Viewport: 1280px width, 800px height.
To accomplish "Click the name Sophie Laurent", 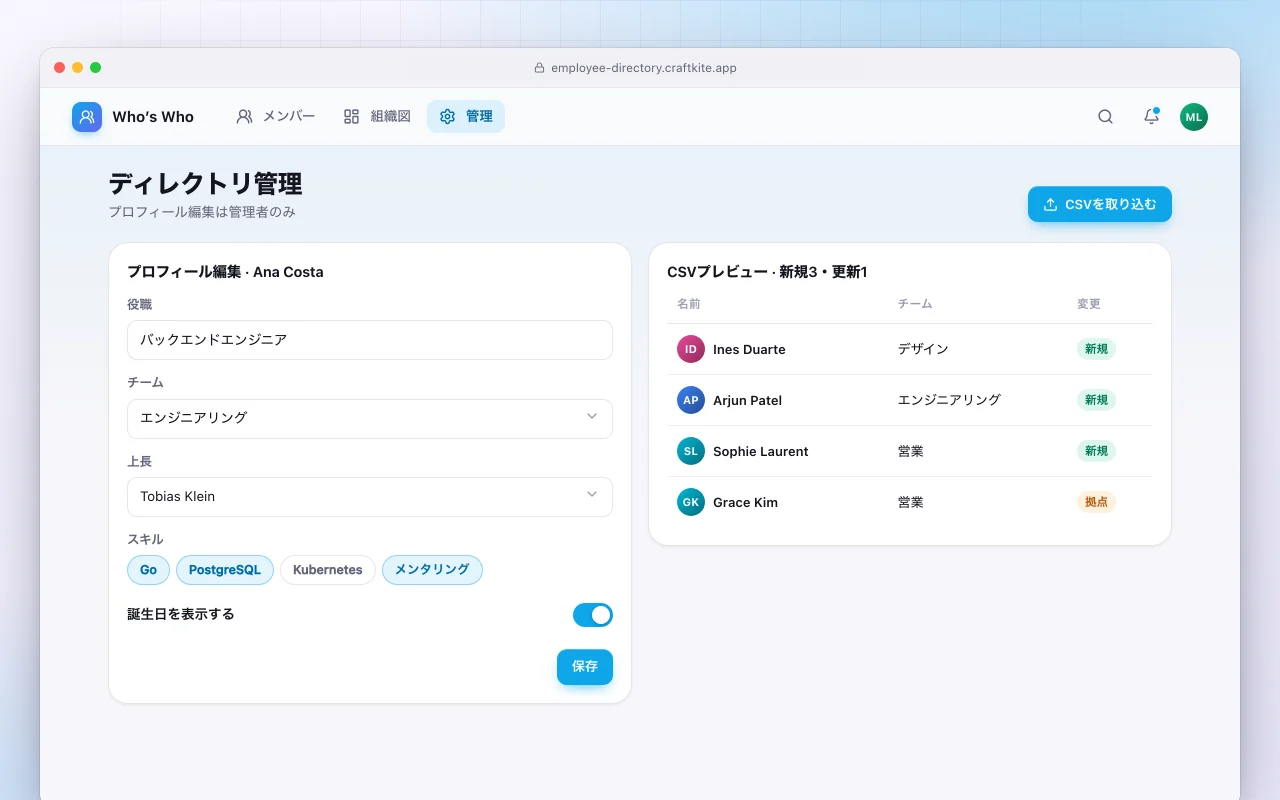I will point(761,451).
